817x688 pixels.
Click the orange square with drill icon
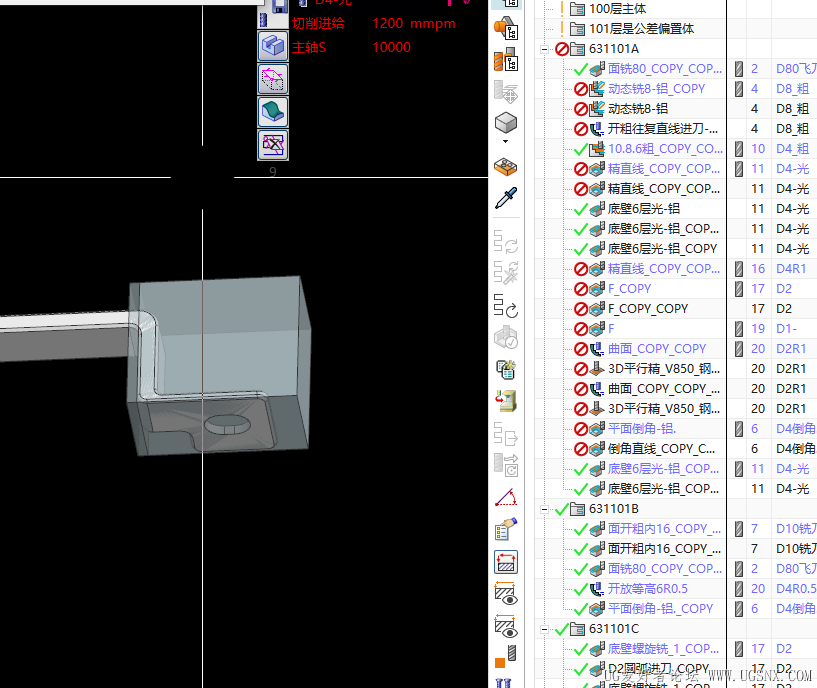(505, 657)
